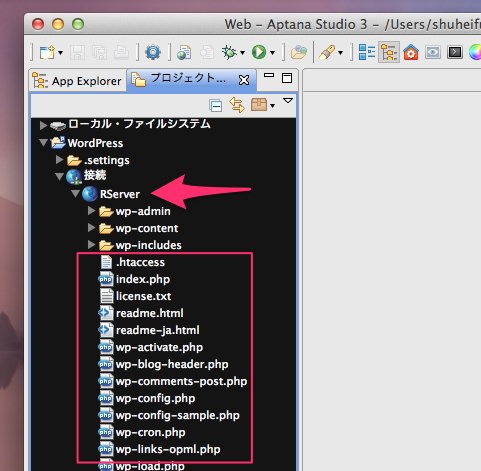
Task: Select ローカル・ファイルシステム tree item
Action: click(x=139, y=124)
